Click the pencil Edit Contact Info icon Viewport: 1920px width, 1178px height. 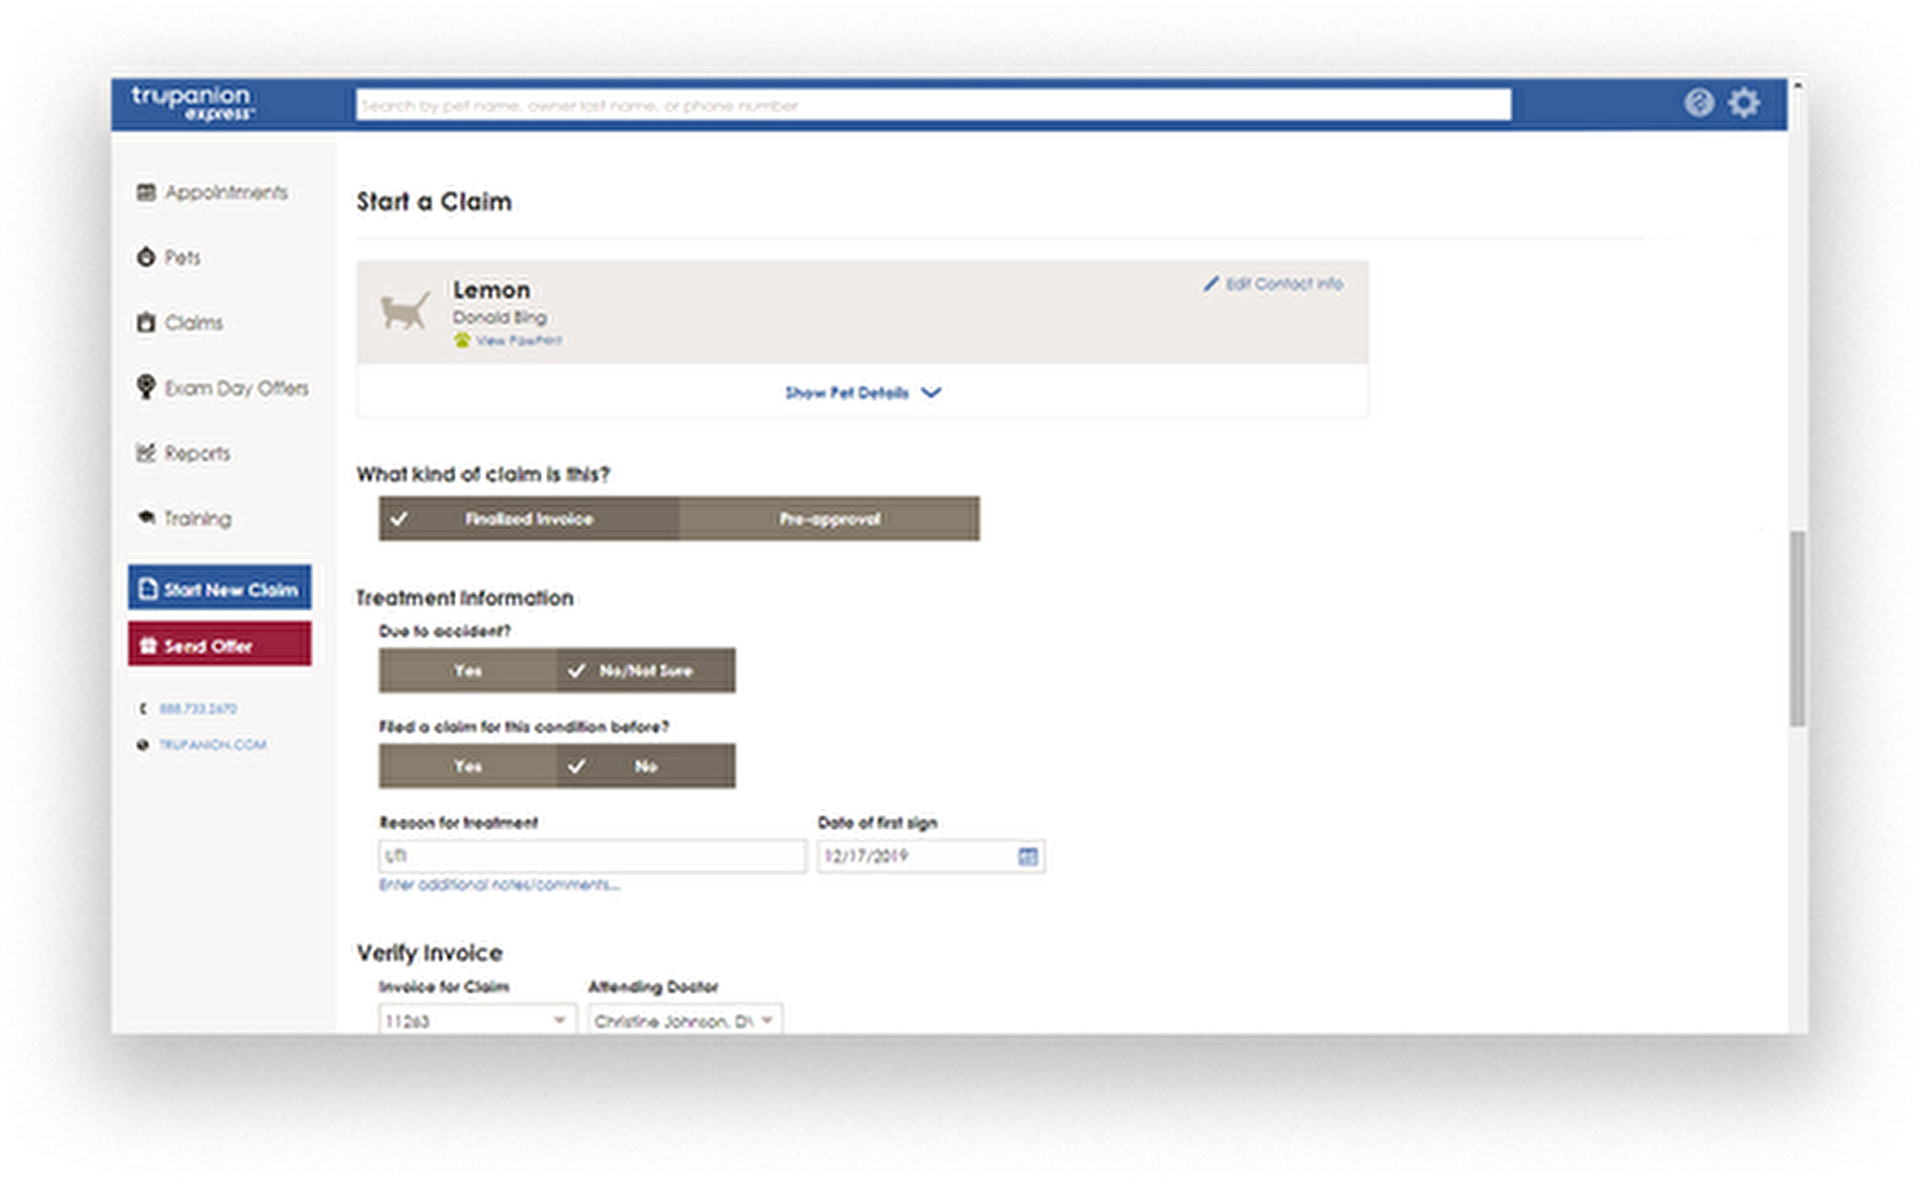(1211, 284)
